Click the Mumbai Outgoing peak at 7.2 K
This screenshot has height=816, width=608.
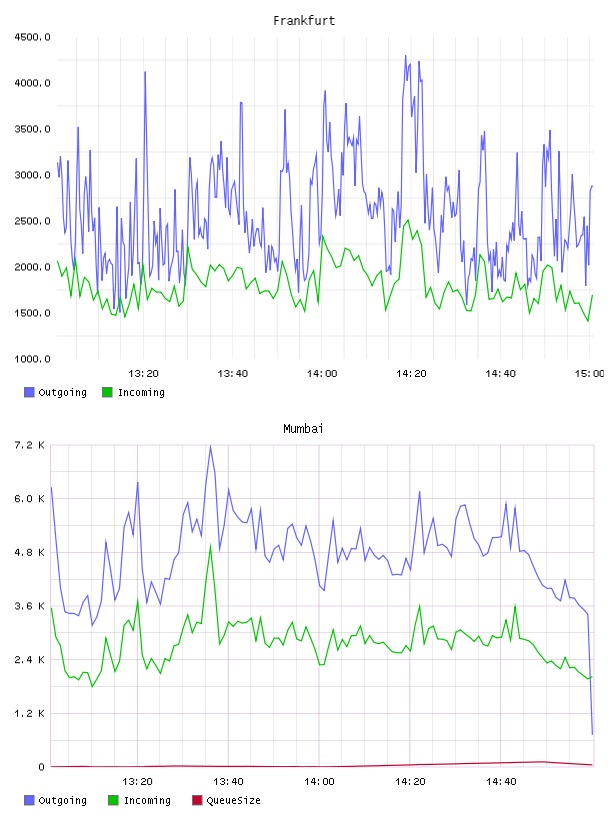pyautogui.click(x=210, y=446)
